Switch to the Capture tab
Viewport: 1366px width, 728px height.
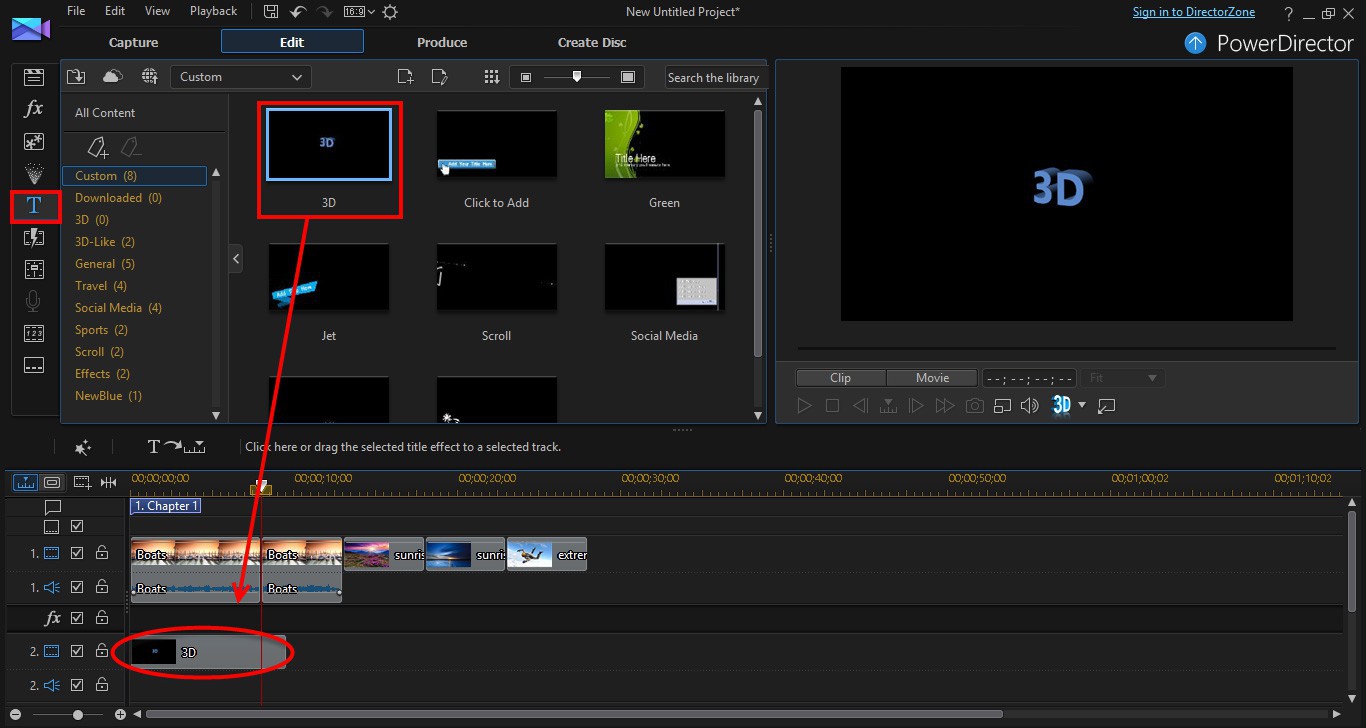click(134, 42)
